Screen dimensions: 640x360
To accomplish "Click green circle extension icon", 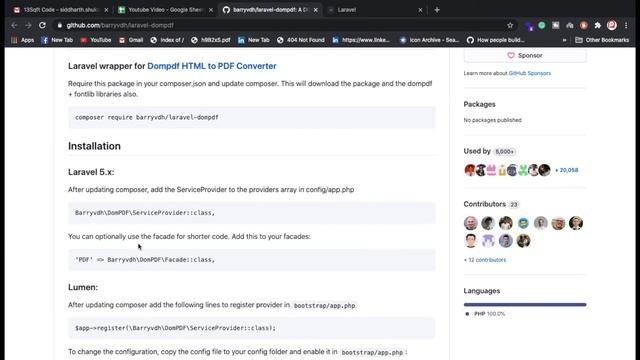I will click(542, 25).
